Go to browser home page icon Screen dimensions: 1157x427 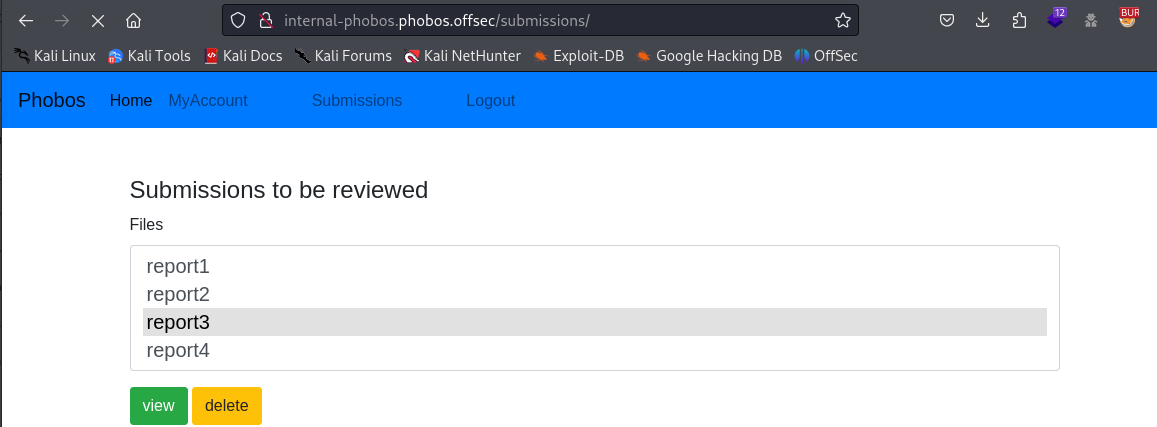coord(133,20)
